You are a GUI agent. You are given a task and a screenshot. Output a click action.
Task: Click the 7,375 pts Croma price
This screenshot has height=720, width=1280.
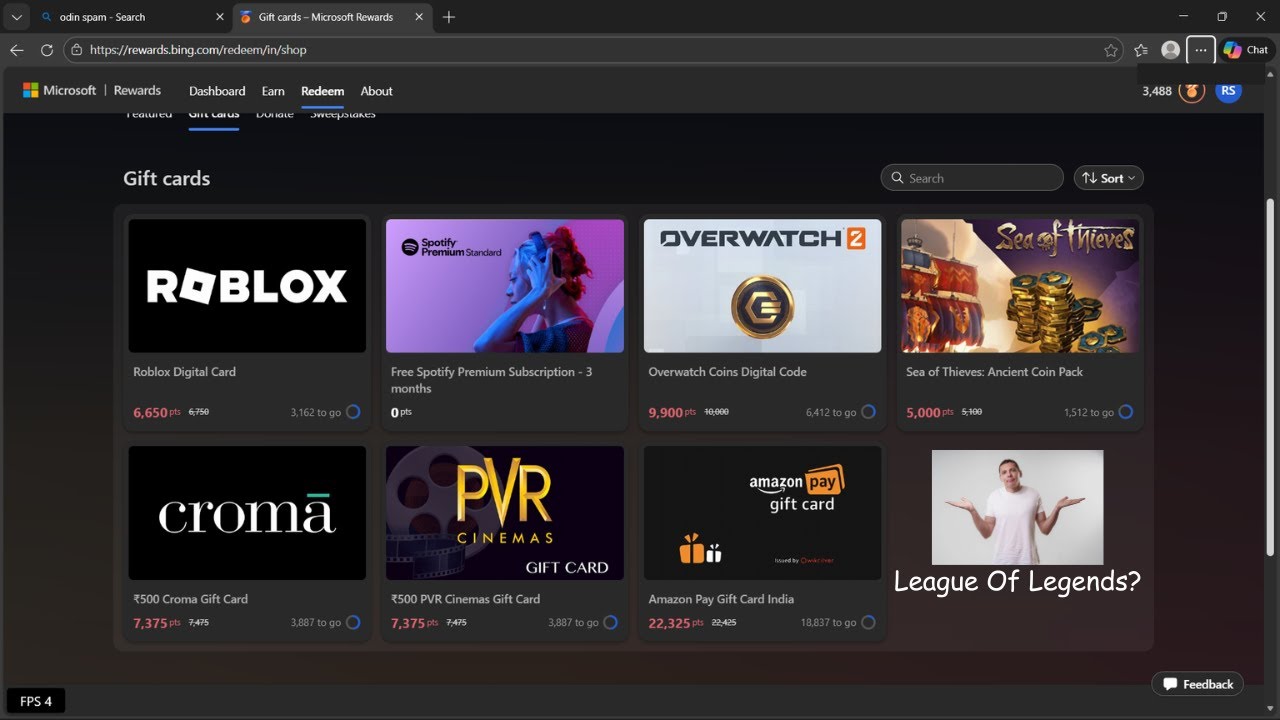[157, 623]
